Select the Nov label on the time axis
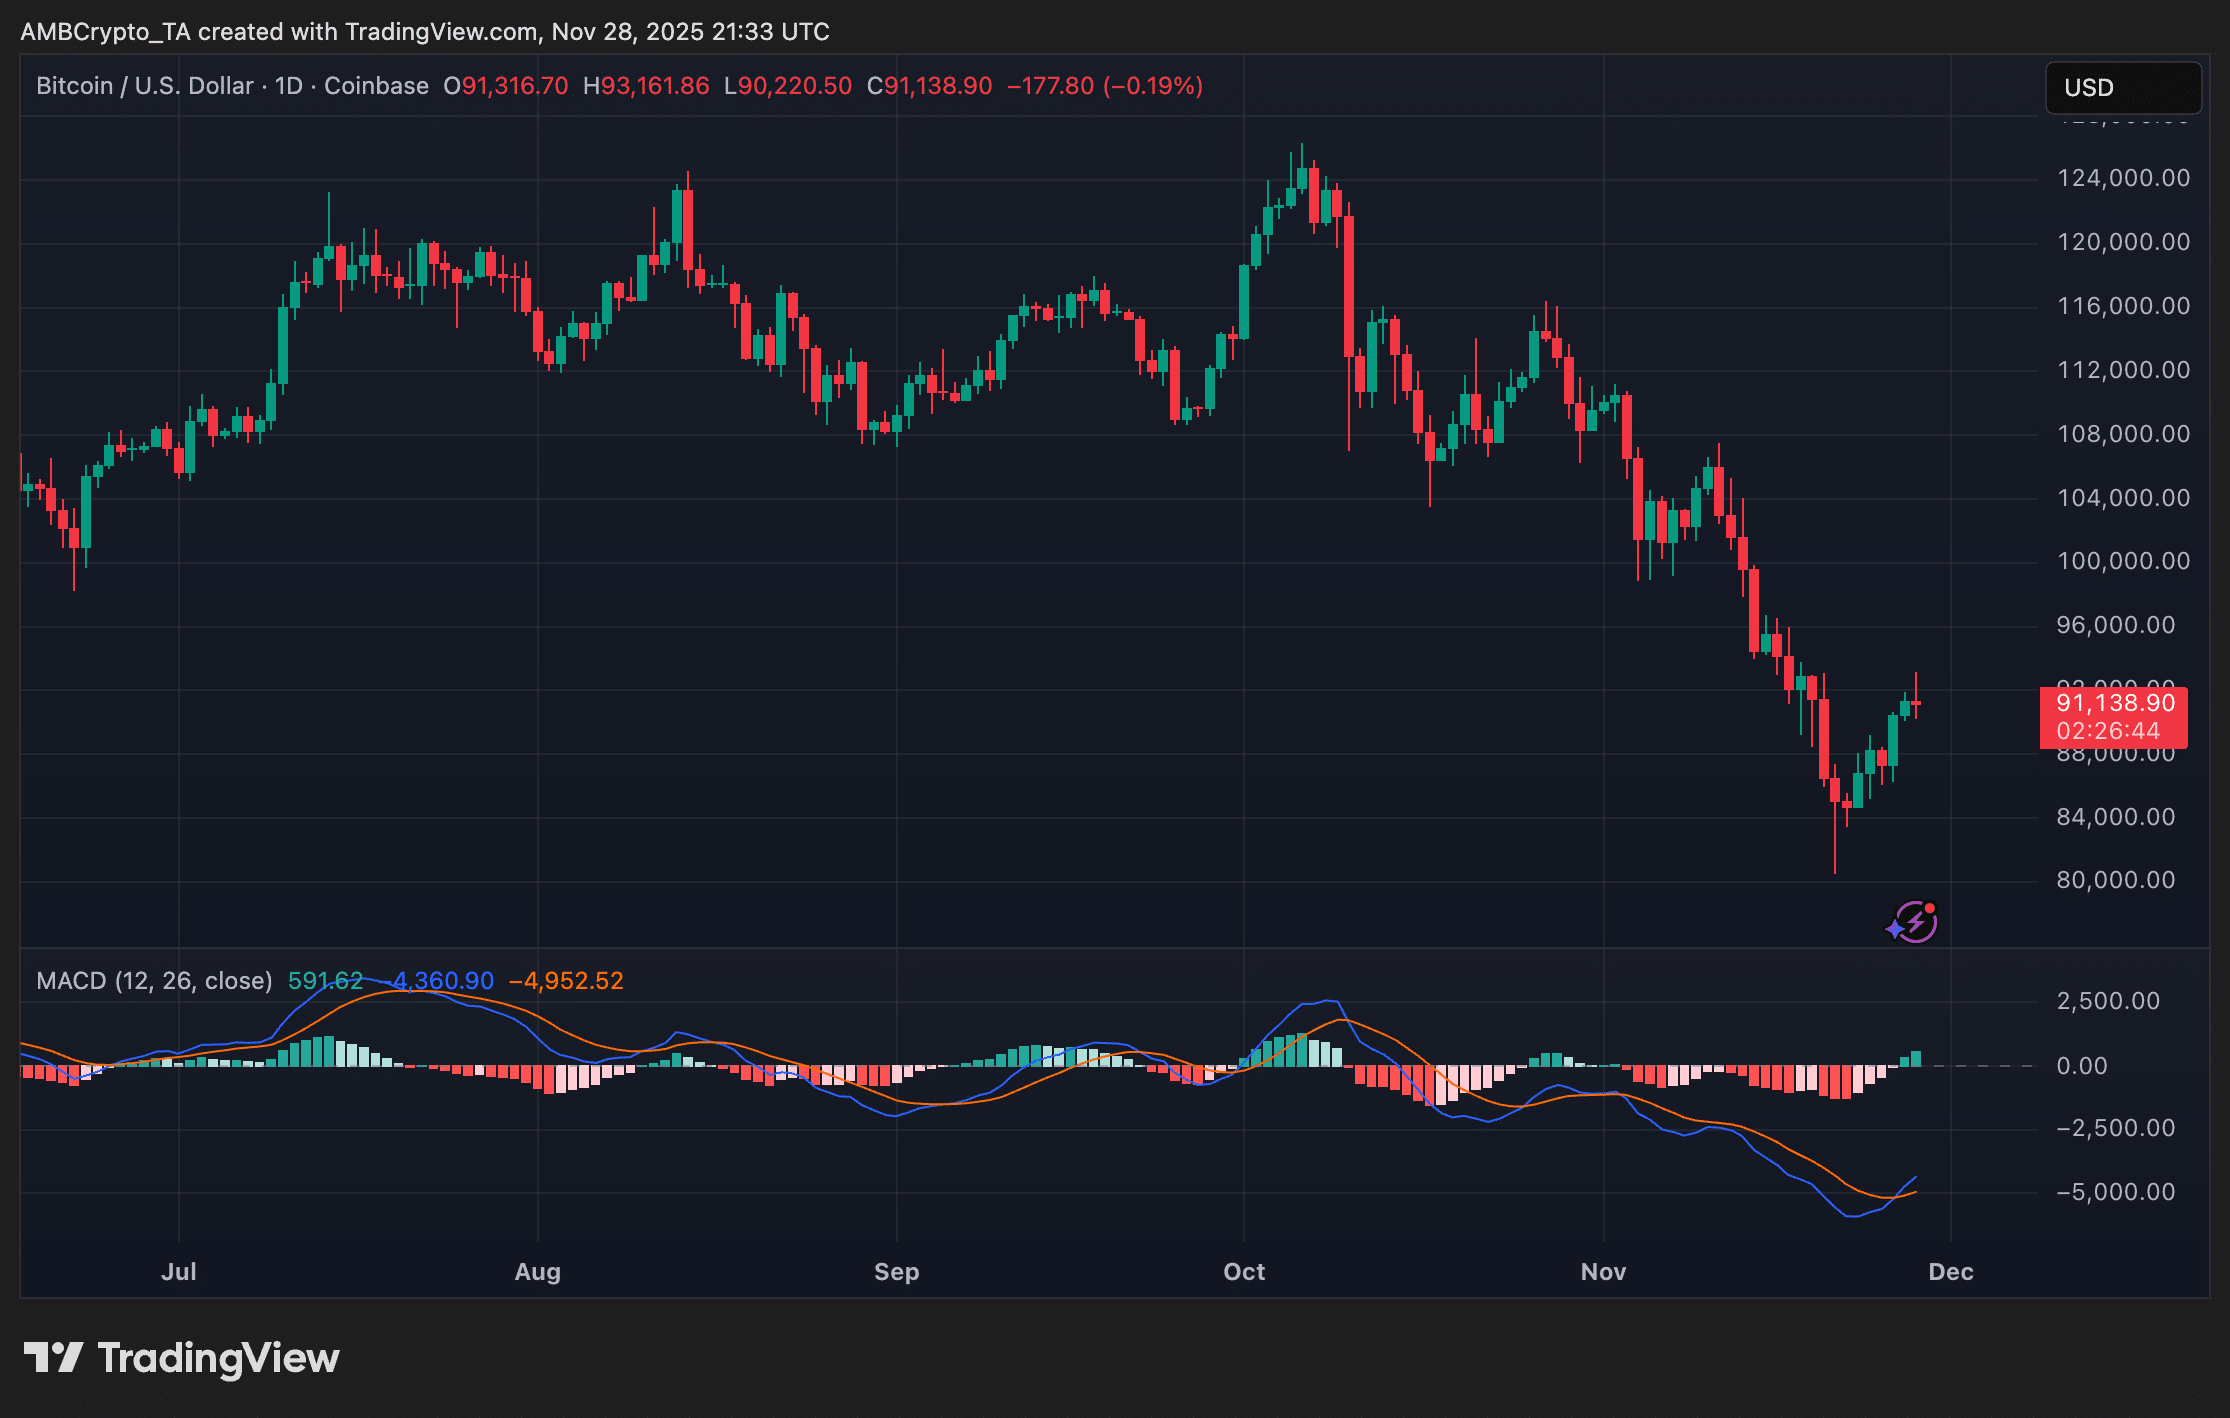This screenshot has width=2230, height=1418. [1603, 1272]
